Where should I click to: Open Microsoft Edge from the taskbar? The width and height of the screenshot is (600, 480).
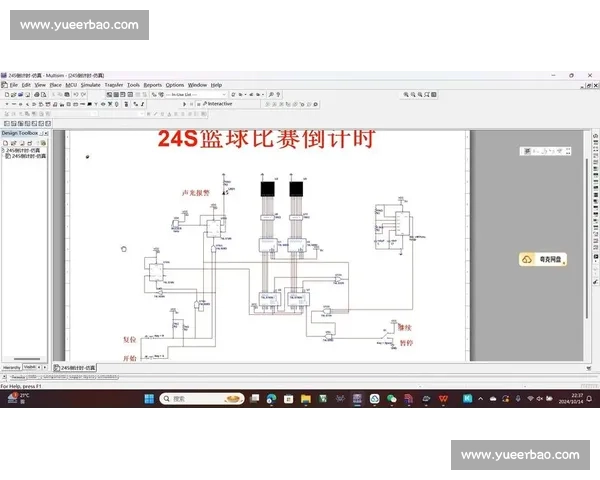coord(271,399)
